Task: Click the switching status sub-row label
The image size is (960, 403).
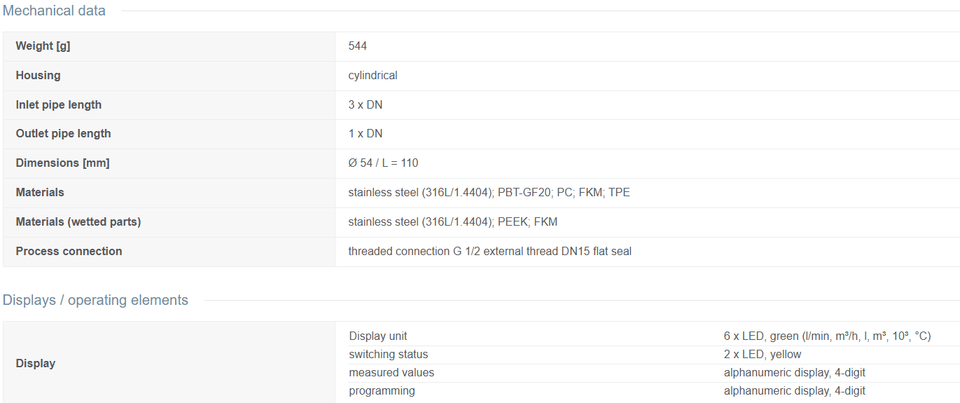Action: click(388, 355)
